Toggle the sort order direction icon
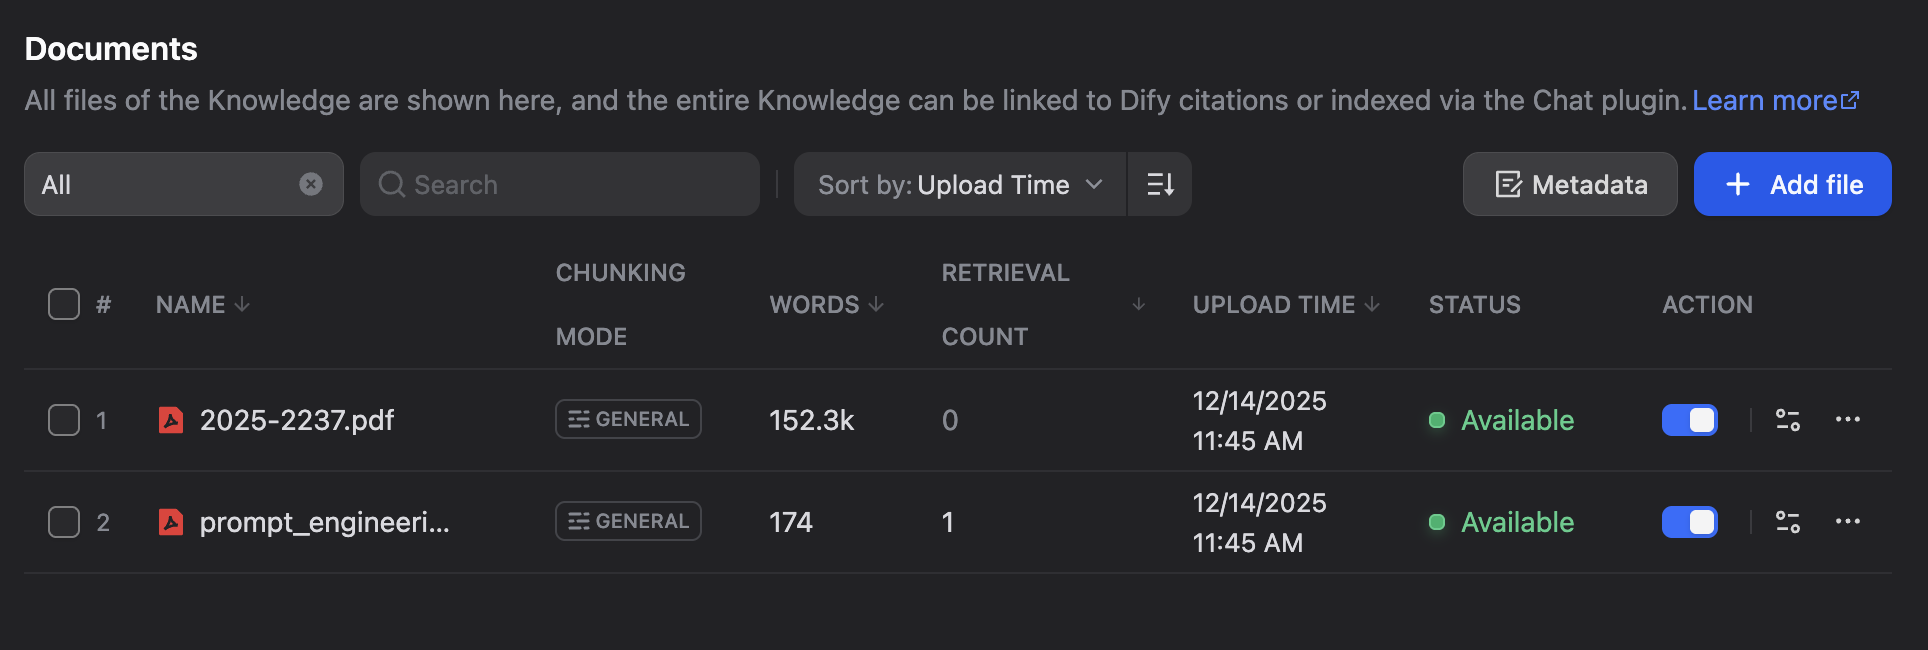The width and height of the screenshot is (1928, 650). 1160,184
